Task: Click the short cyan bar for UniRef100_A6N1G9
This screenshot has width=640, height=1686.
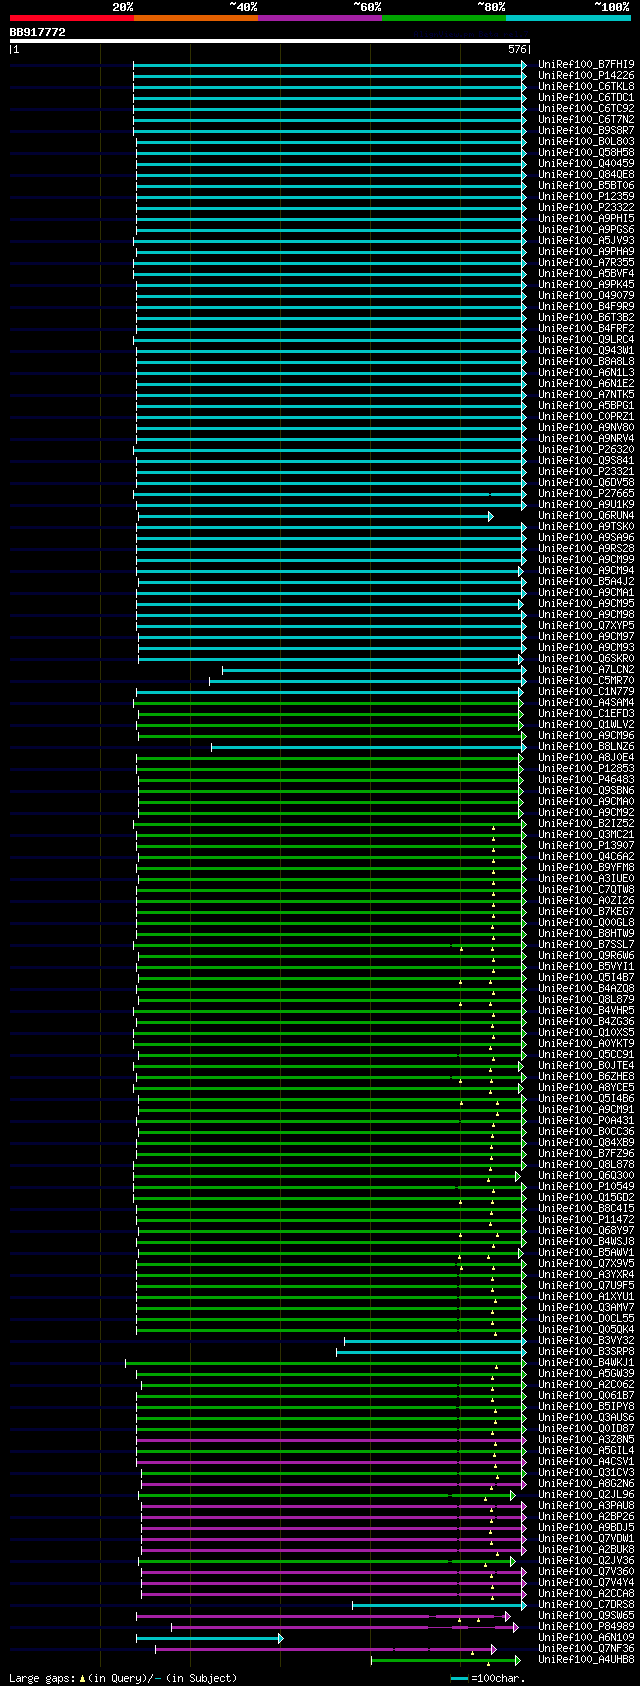Action: (x=210, y=1638)
